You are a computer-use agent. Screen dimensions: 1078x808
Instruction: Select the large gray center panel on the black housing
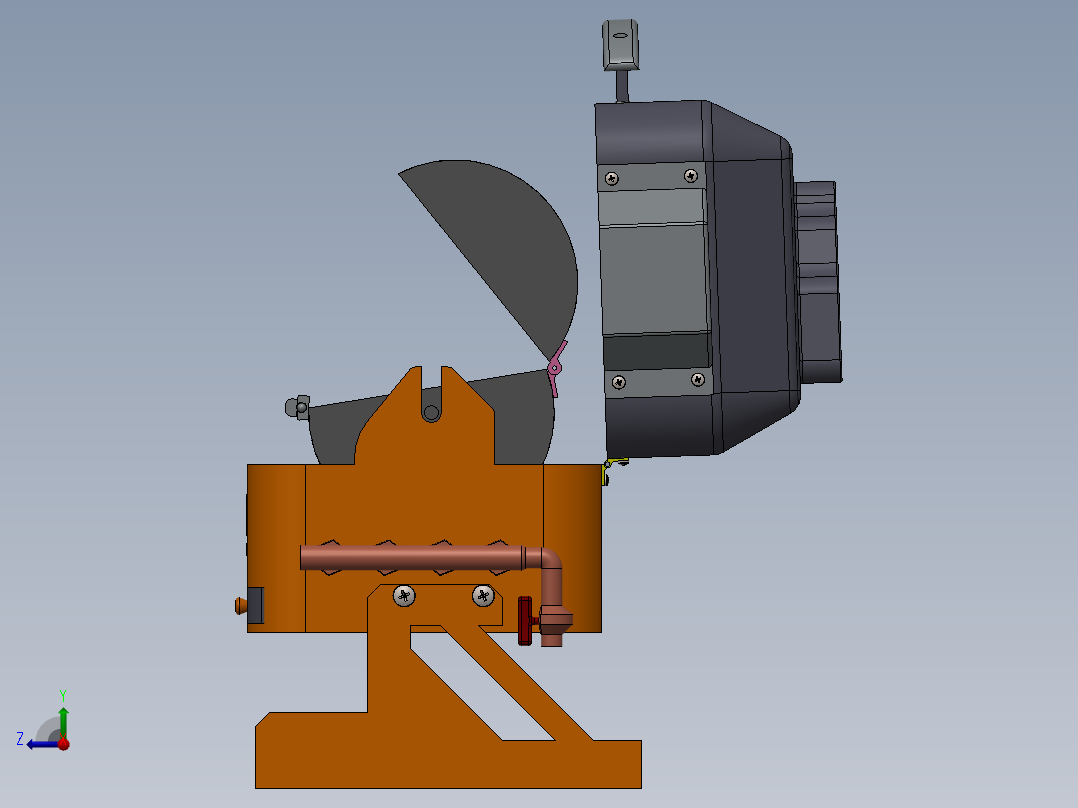tap(654, 279)
